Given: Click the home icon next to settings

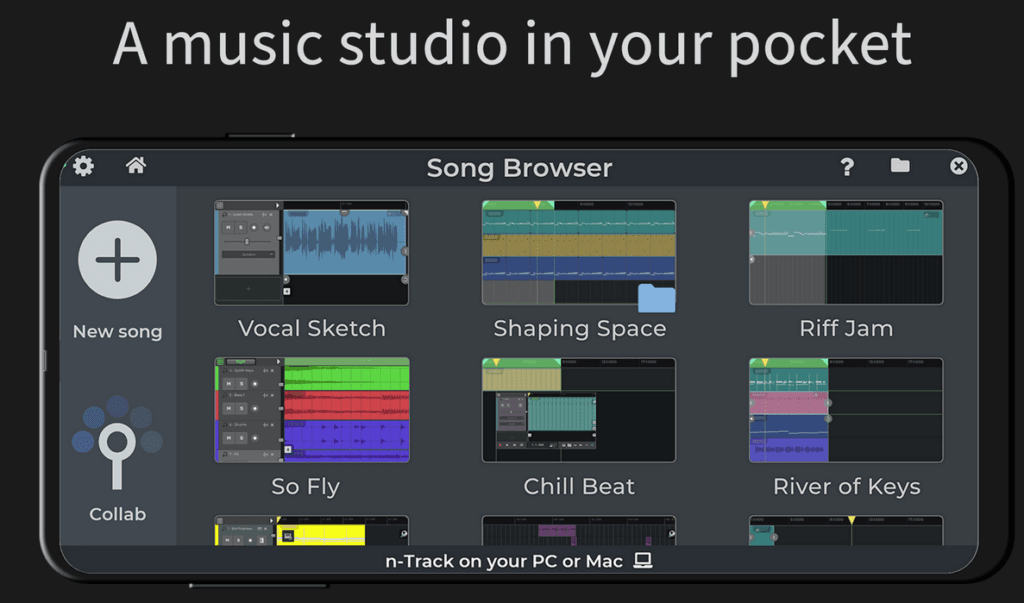Looking at the screenshot, I should (136, 166).
